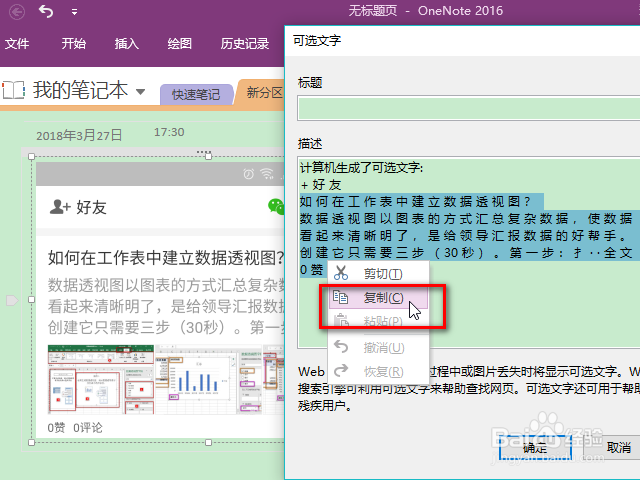Click the 0评论 text in the image
The image size is (640, 480).
(x=88, y=428)
